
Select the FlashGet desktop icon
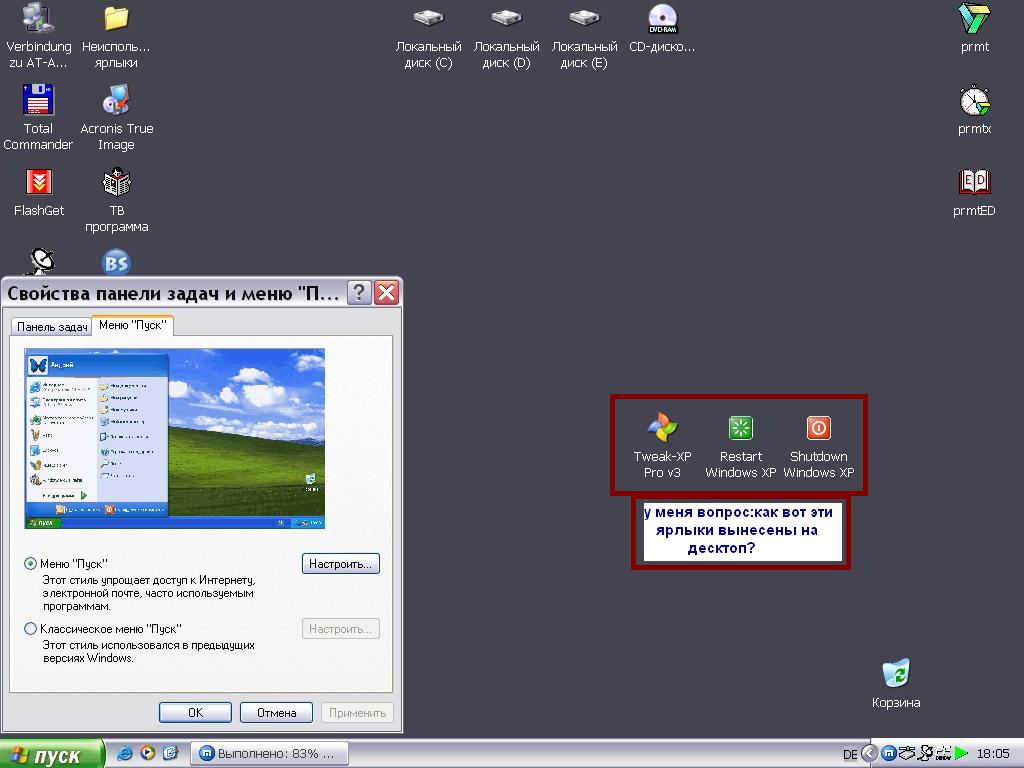(x=39, y=192)
